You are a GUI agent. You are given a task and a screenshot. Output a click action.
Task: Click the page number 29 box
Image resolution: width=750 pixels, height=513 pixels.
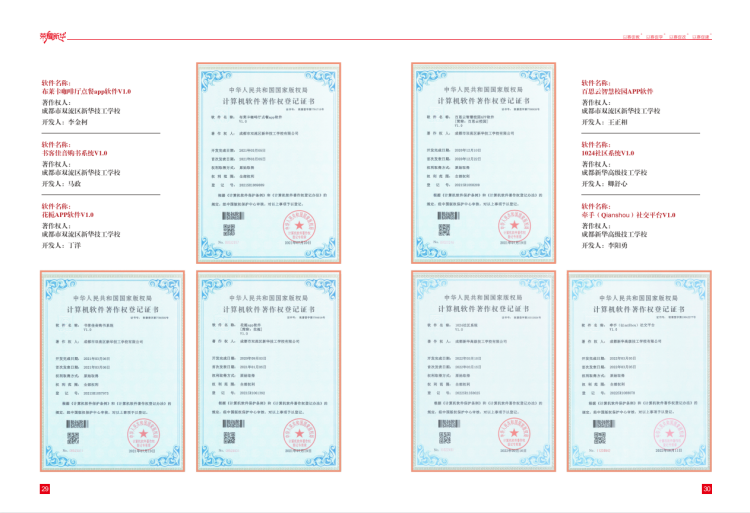pyautogui.click(x=44, y=488)
